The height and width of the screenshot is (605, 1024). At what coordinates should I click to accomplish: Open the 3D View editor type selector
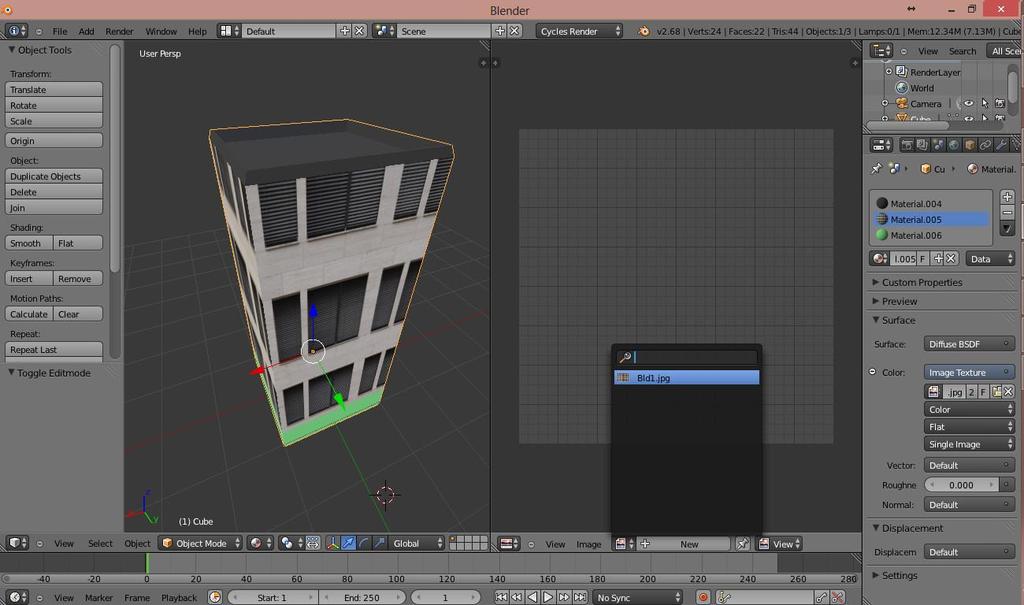click(x=18, y=543)
